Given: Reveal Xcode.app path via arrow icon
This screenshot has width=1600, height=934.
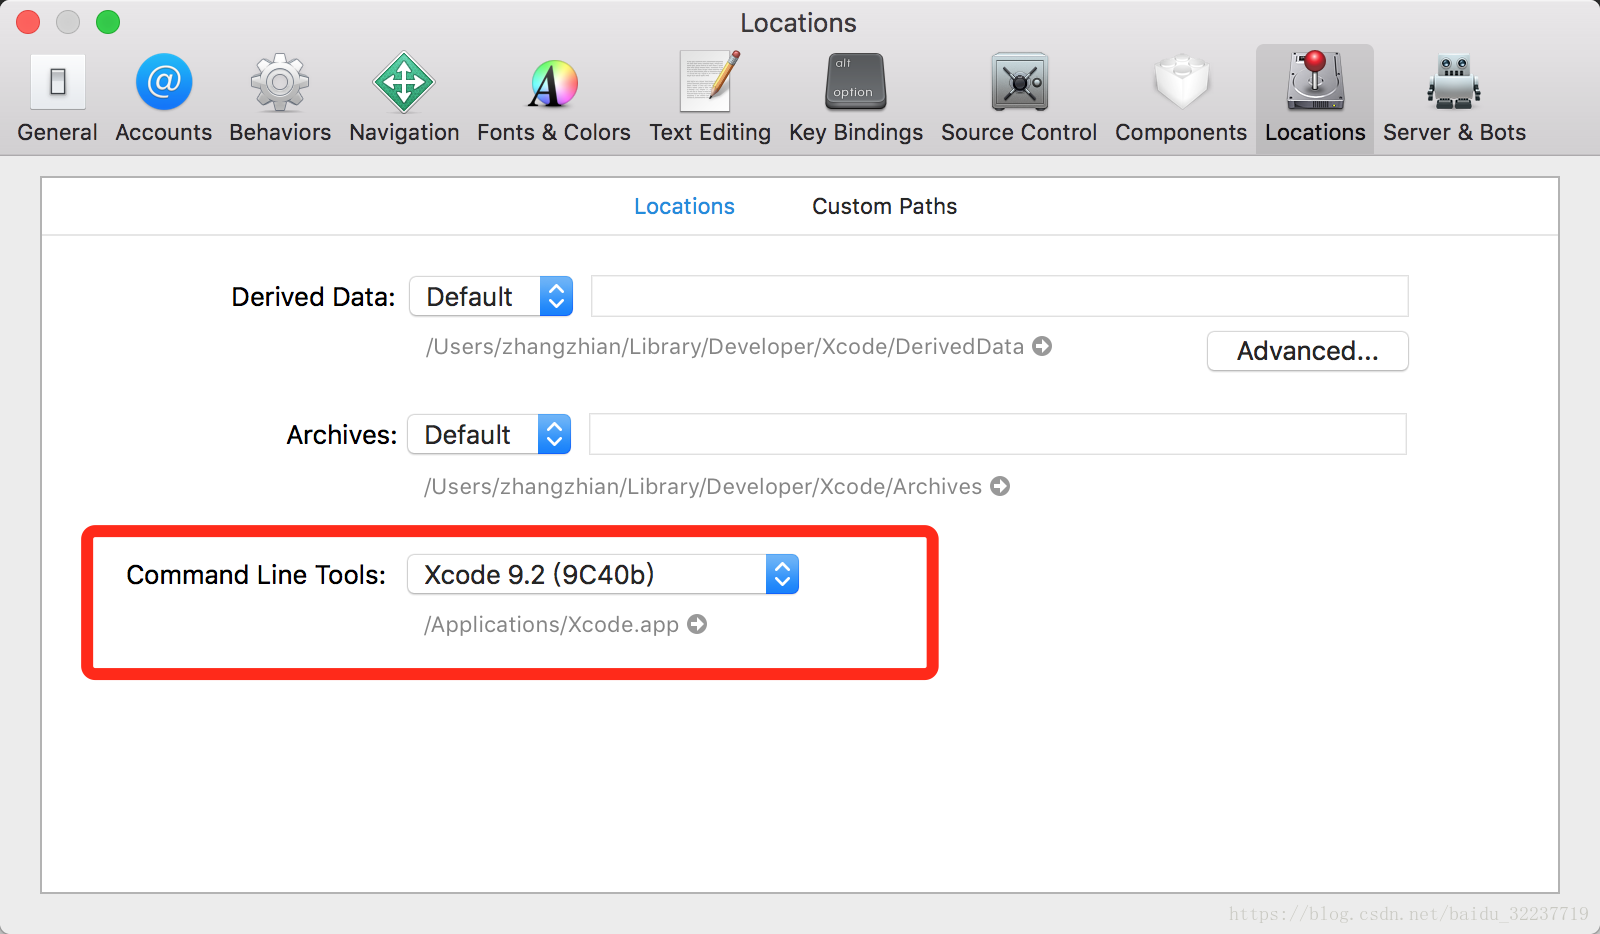Looking at the screenshot, I should tap(697, 624).
